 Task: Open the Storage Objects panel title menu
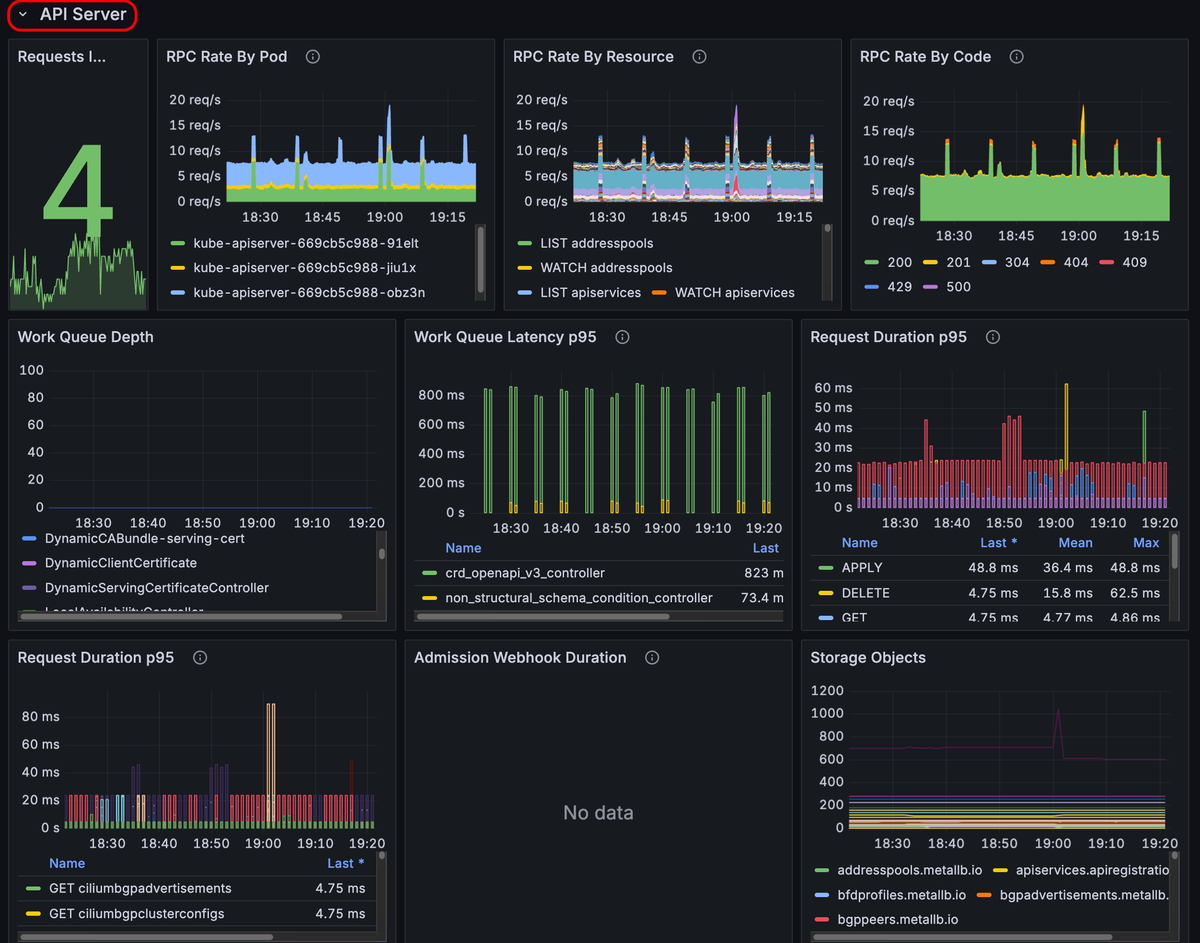[x=867, y=657]
